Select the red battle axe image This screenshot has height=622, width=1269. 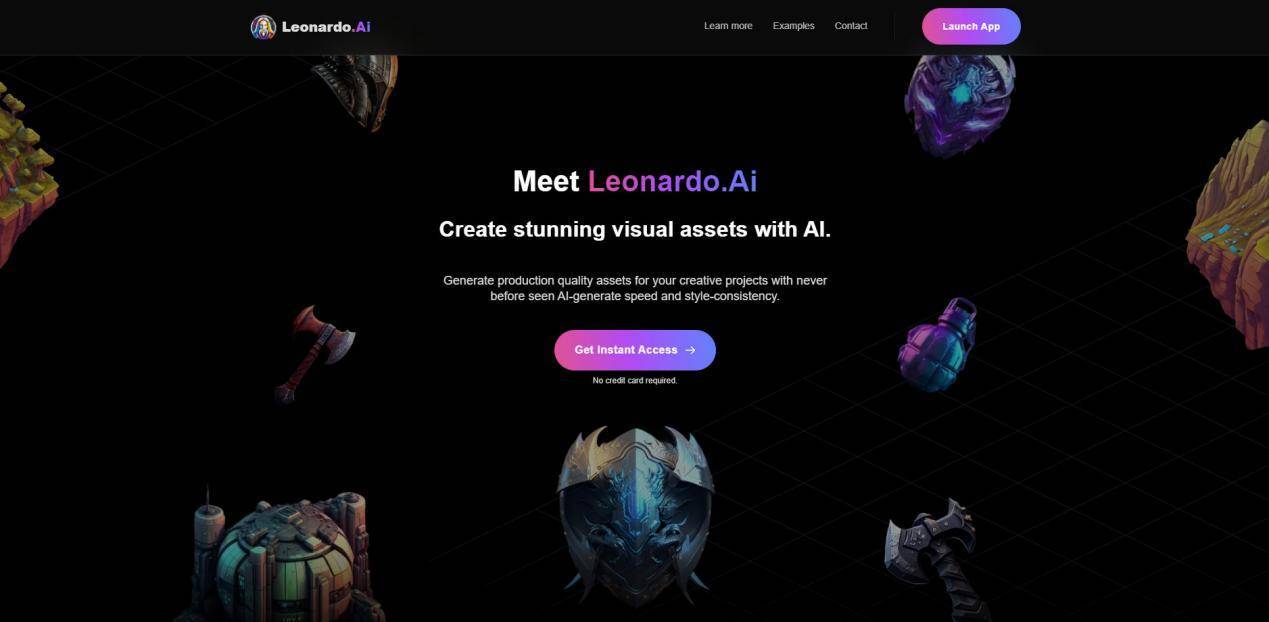point(315,353)
